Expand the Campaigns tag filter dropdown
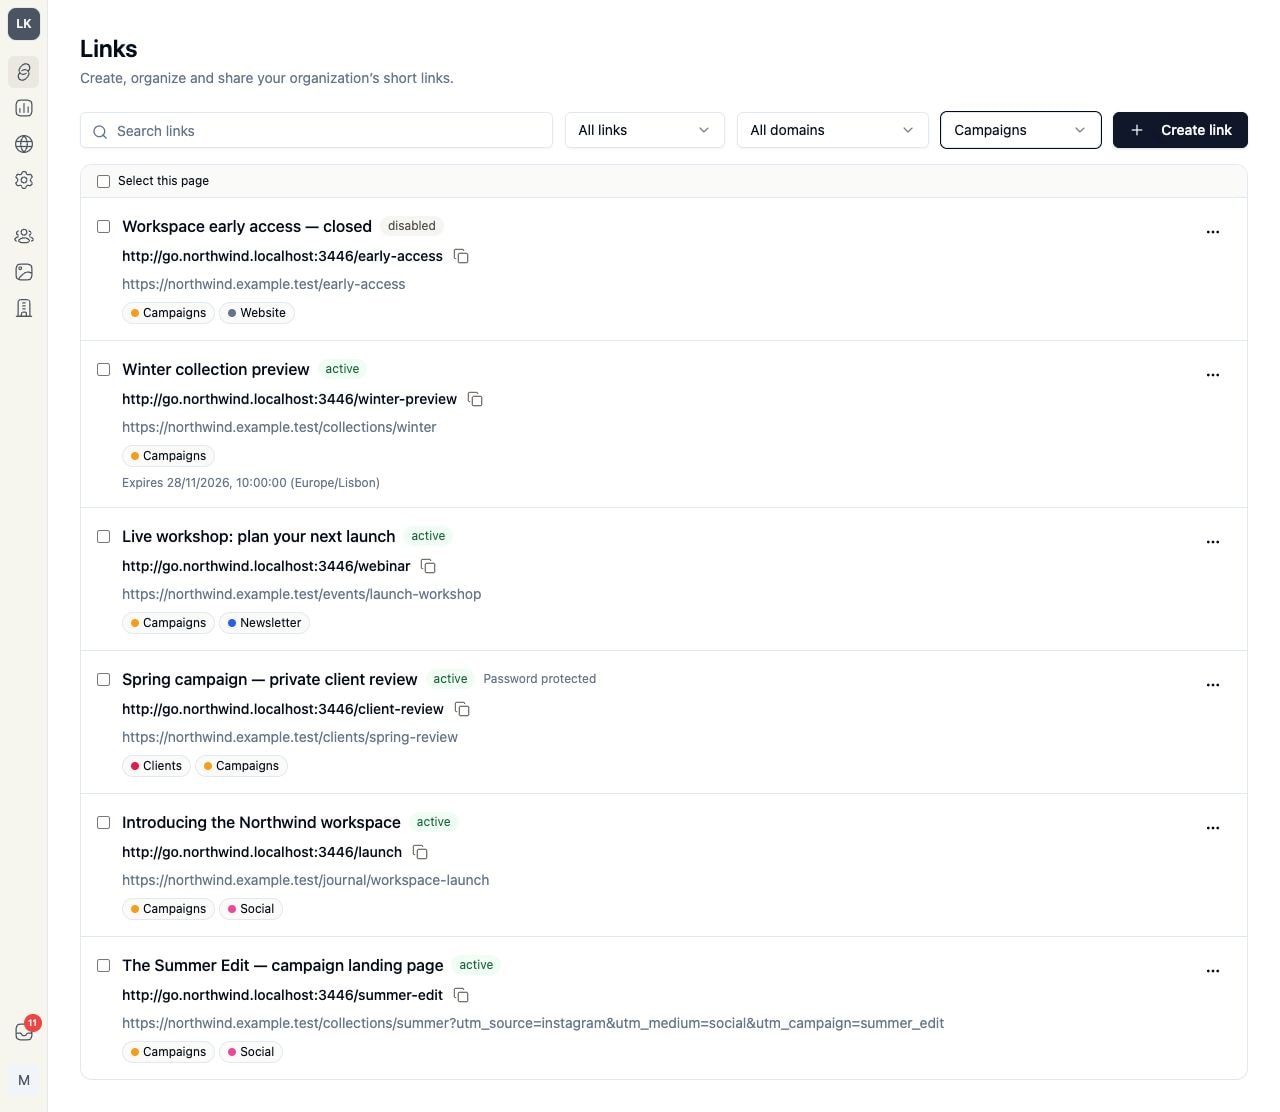 coord(1020,130)
